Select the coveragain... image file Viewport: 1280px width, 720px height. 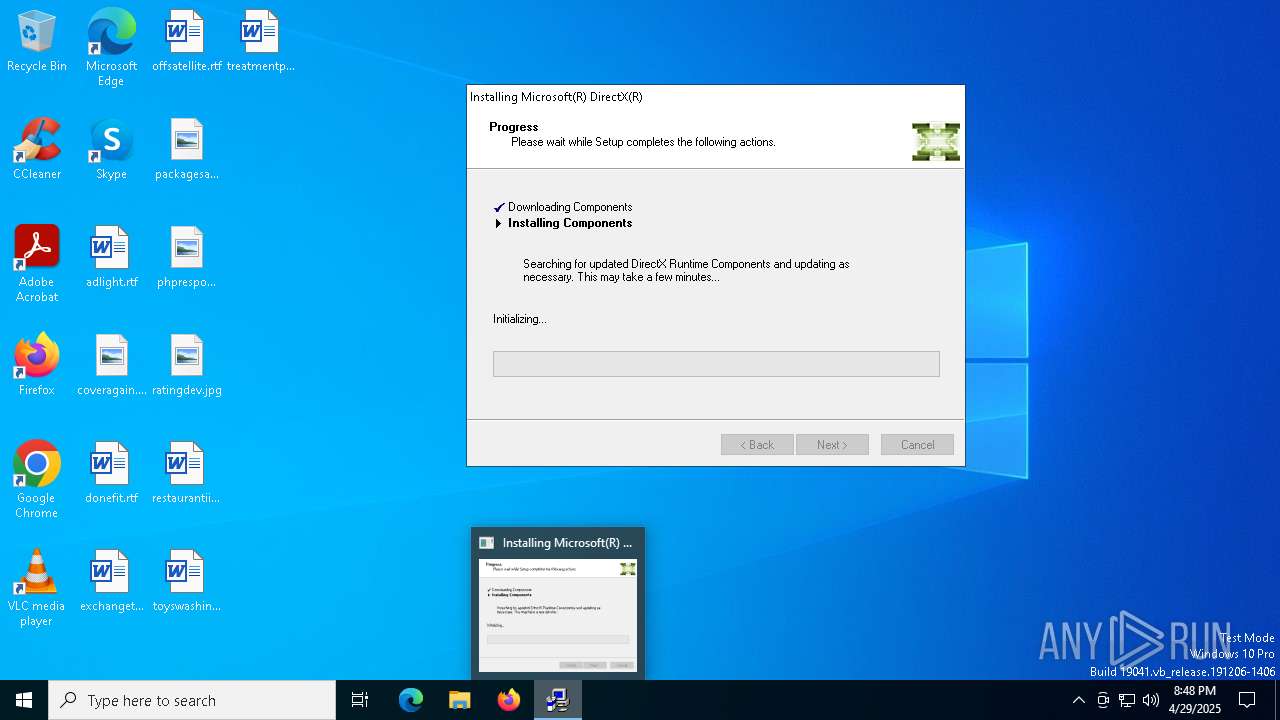click(x=111, y=365)
